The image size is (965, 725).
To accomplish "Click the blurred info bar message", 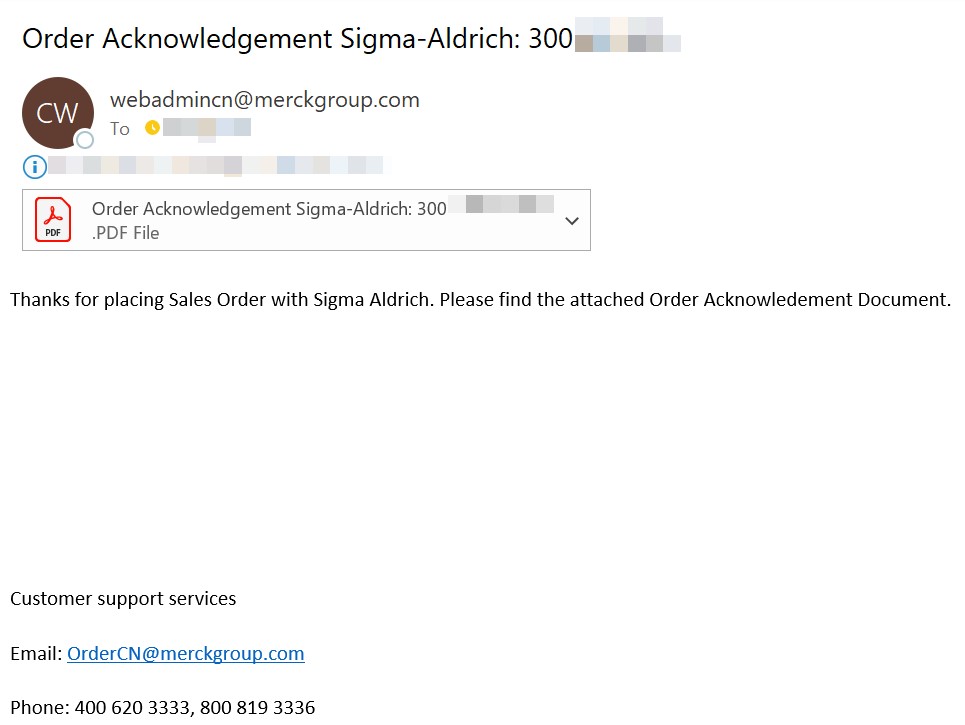I will click(x=215, y=166).
